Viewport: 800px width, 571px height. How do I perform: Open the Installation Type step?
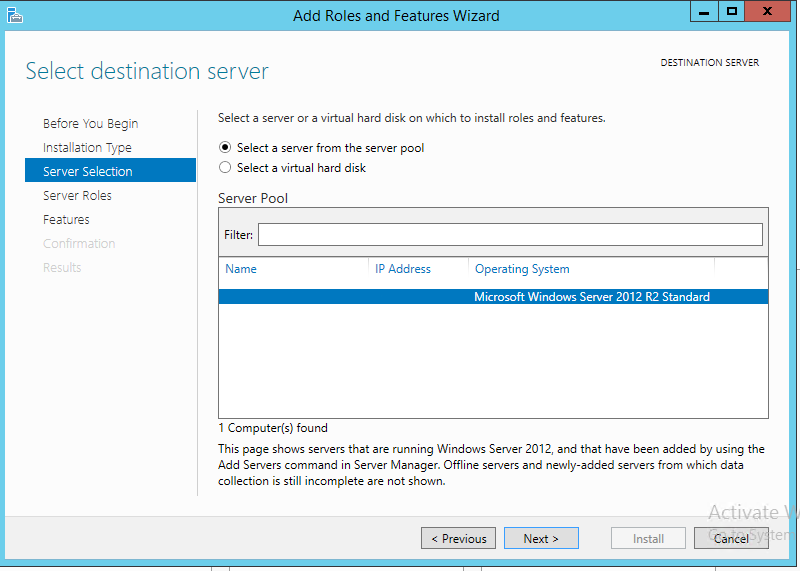[x=87, y=148]
